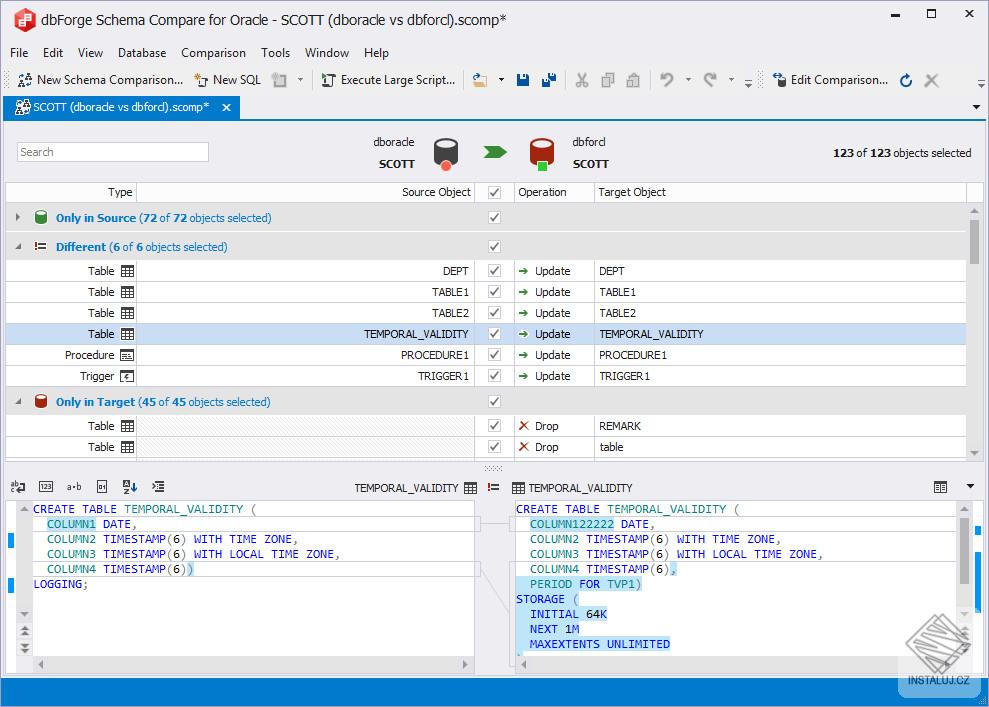Click the source database icon for dboracle

click(445, 154)
